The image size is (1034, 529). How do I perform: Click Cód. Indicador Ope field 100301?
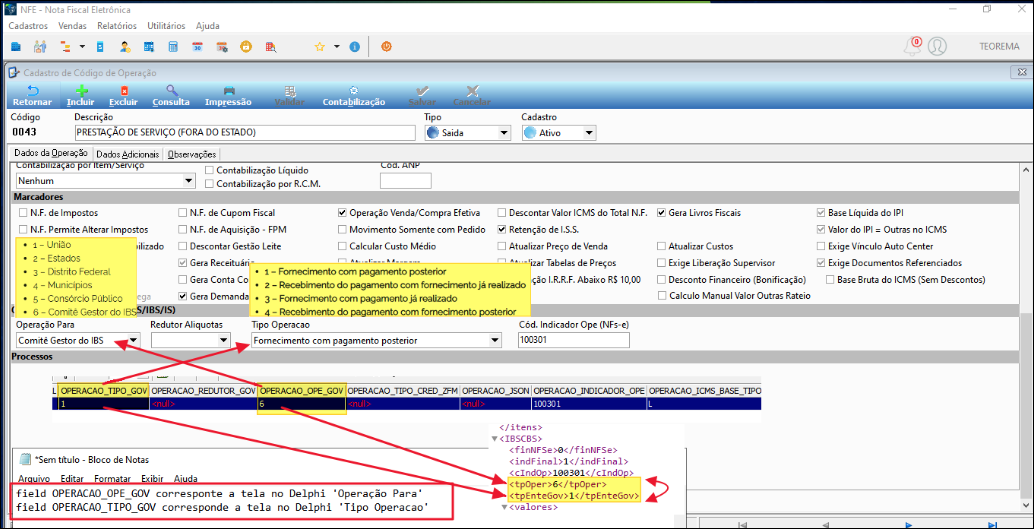click(x=574, y=340)
